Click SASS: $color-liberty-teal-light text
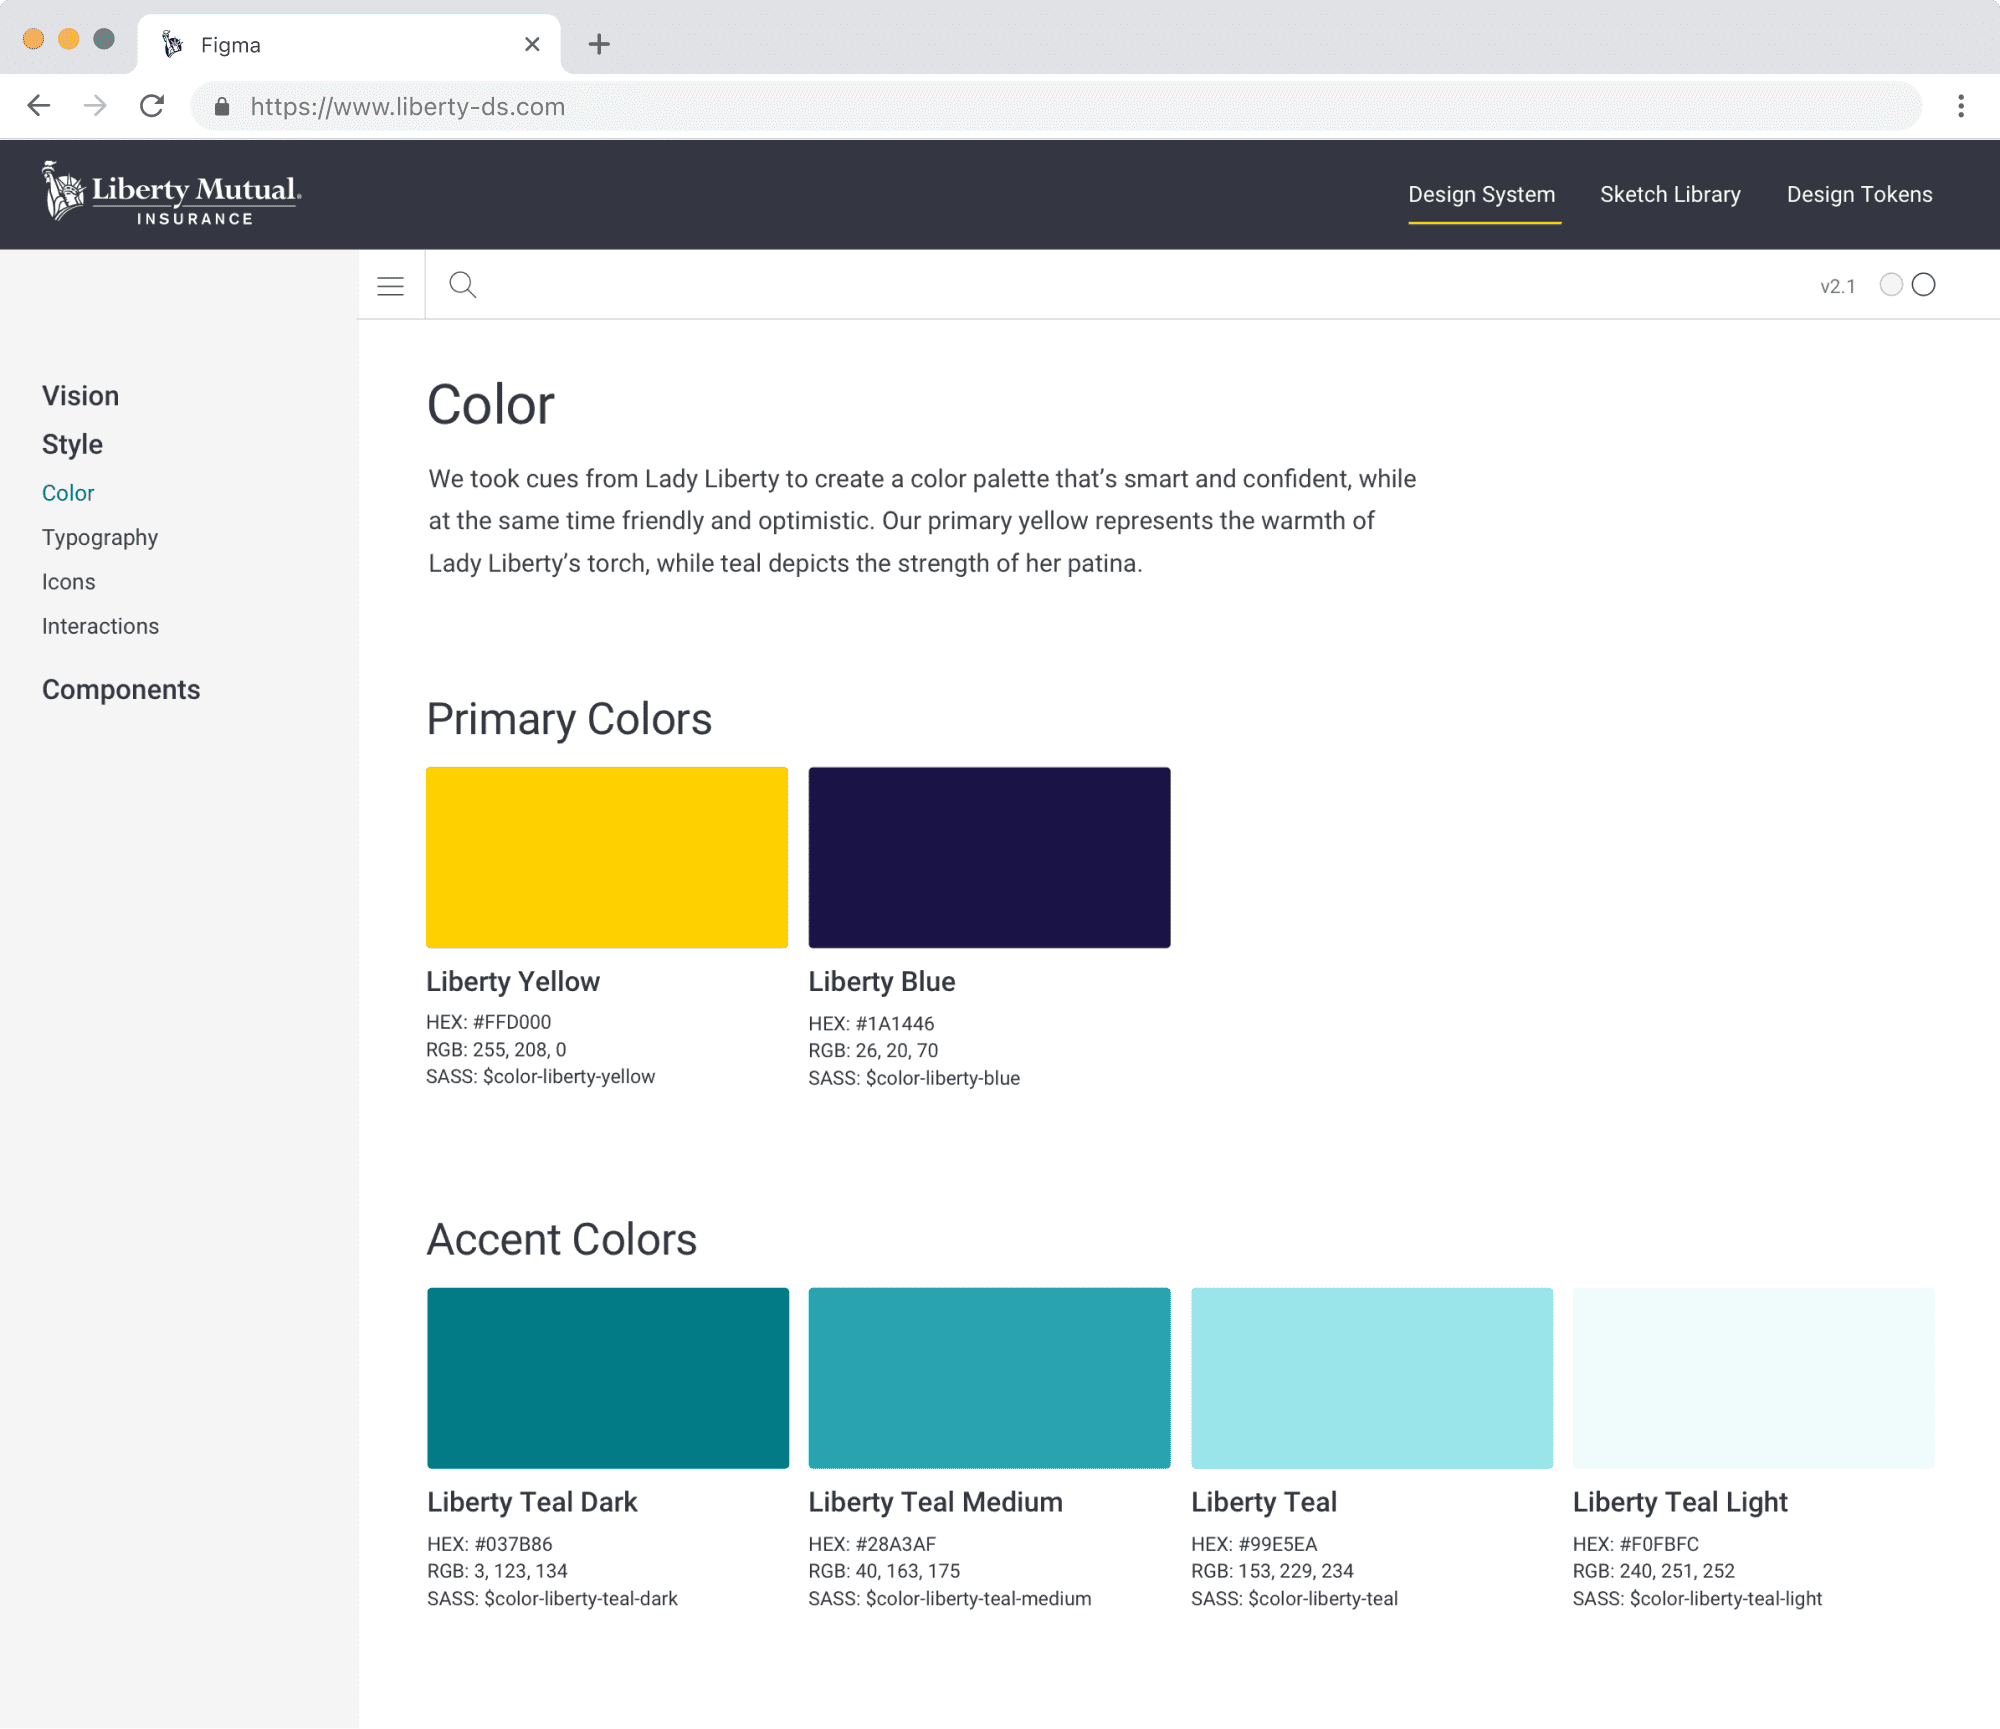The height and width of the screenshot is (1729, 2000). click(x=1698, y=1598)
